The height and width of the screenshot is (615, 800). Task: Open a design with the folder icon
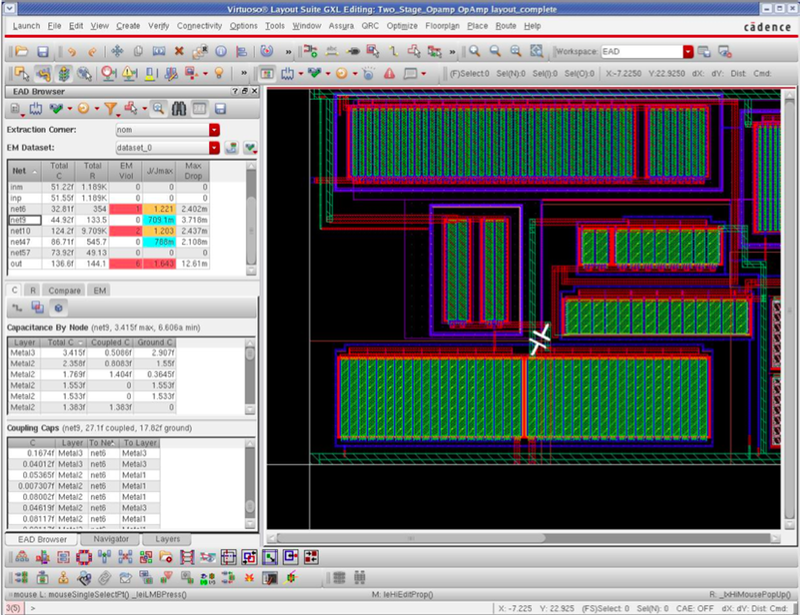[21, 51]
